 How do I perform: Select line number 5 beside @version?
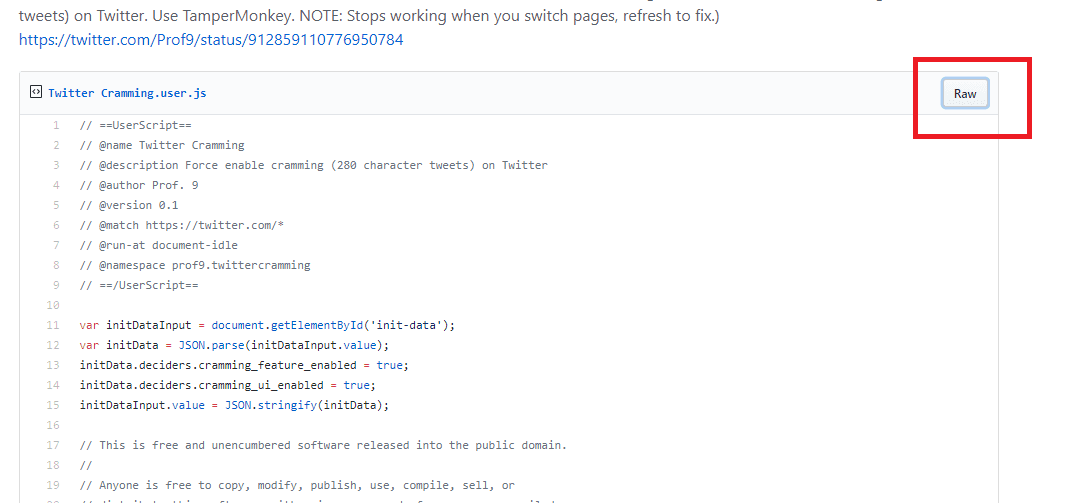tap(56, 205)
